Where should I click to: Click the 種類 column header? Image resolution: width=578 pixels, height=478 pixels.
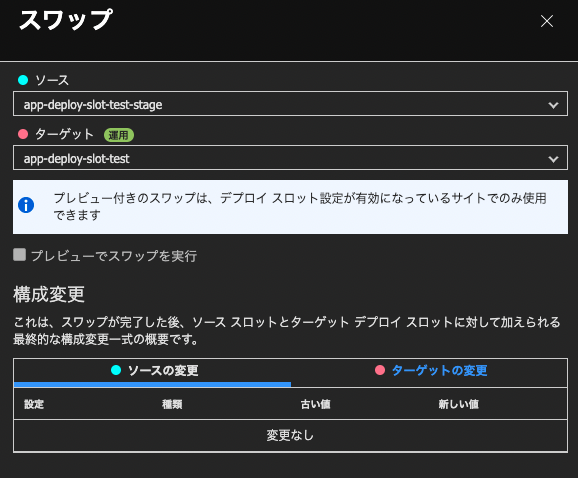click(x=172, y=404)
